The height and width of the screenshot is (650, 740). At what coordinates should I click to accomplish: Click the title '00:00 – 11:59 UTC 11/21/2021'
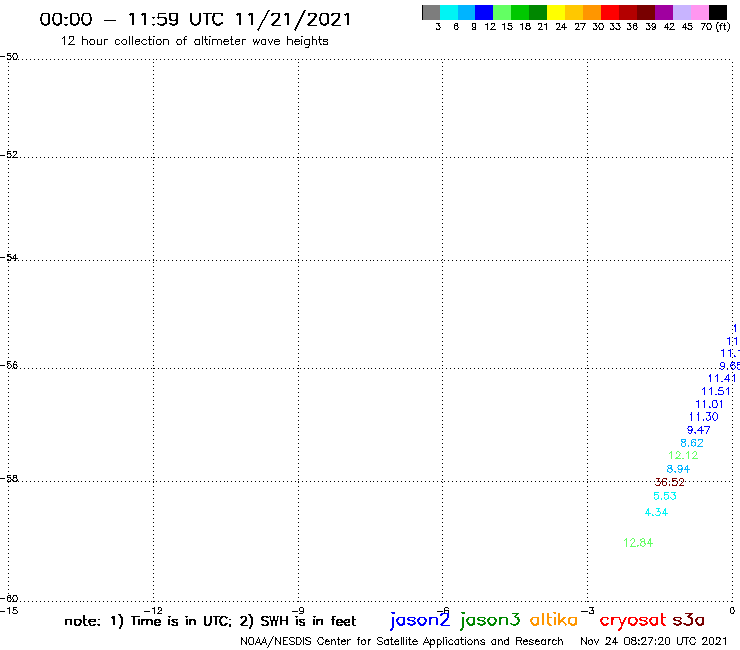click(195, 19)
